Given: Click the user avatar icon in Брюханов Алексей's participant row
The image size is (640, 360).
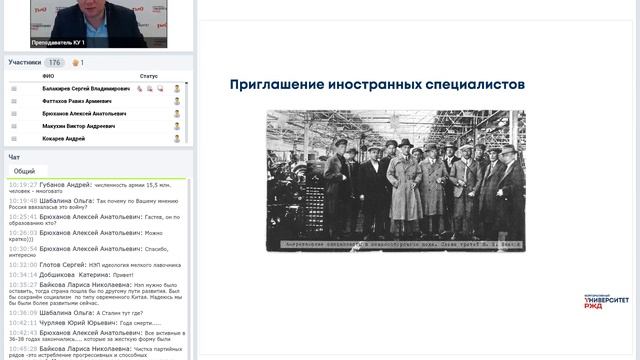Looking at the screenshot, I should coord(177,114).
